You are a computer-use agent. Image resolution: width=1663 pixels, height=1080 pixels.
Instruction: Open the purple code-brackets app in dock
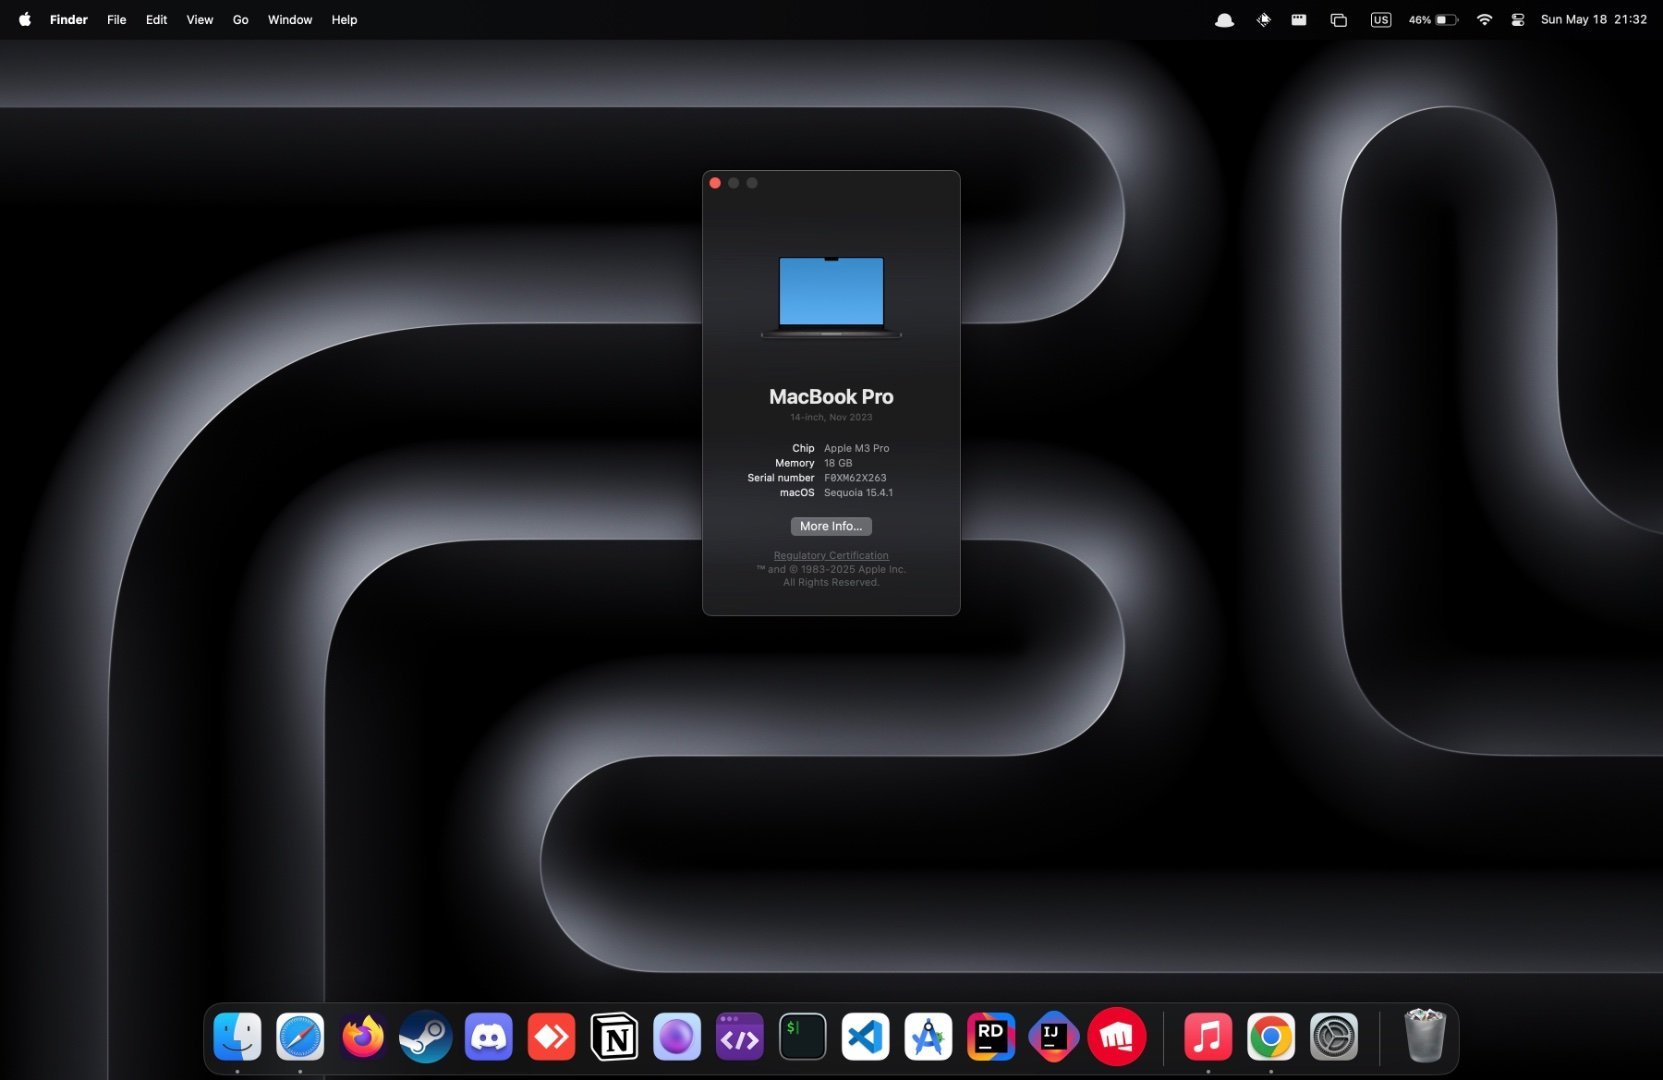point(740,1037)
